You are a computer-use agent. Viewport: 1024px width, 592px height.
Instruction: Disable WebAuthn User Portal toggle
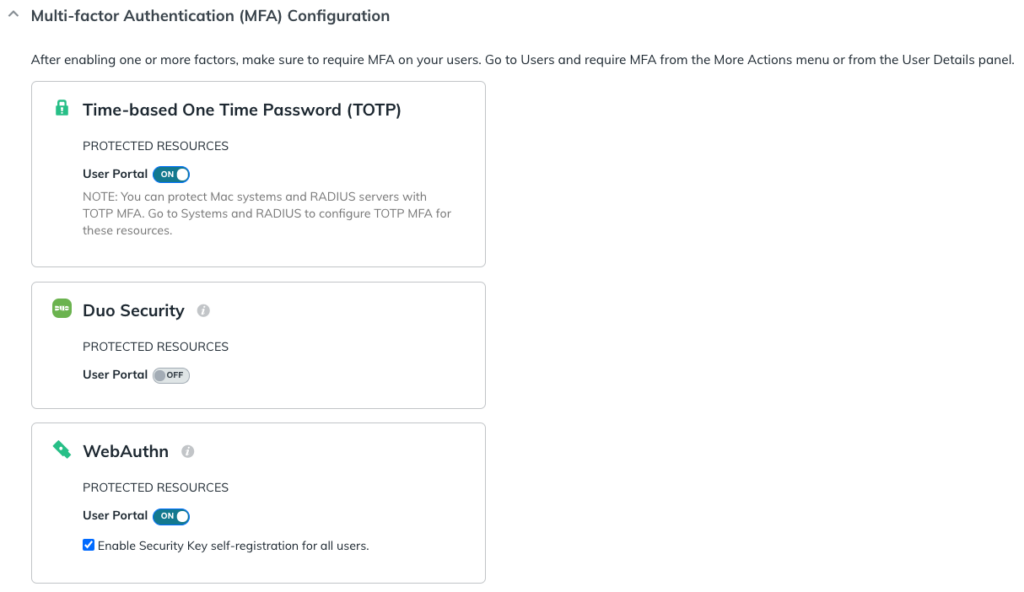(171, 516)
